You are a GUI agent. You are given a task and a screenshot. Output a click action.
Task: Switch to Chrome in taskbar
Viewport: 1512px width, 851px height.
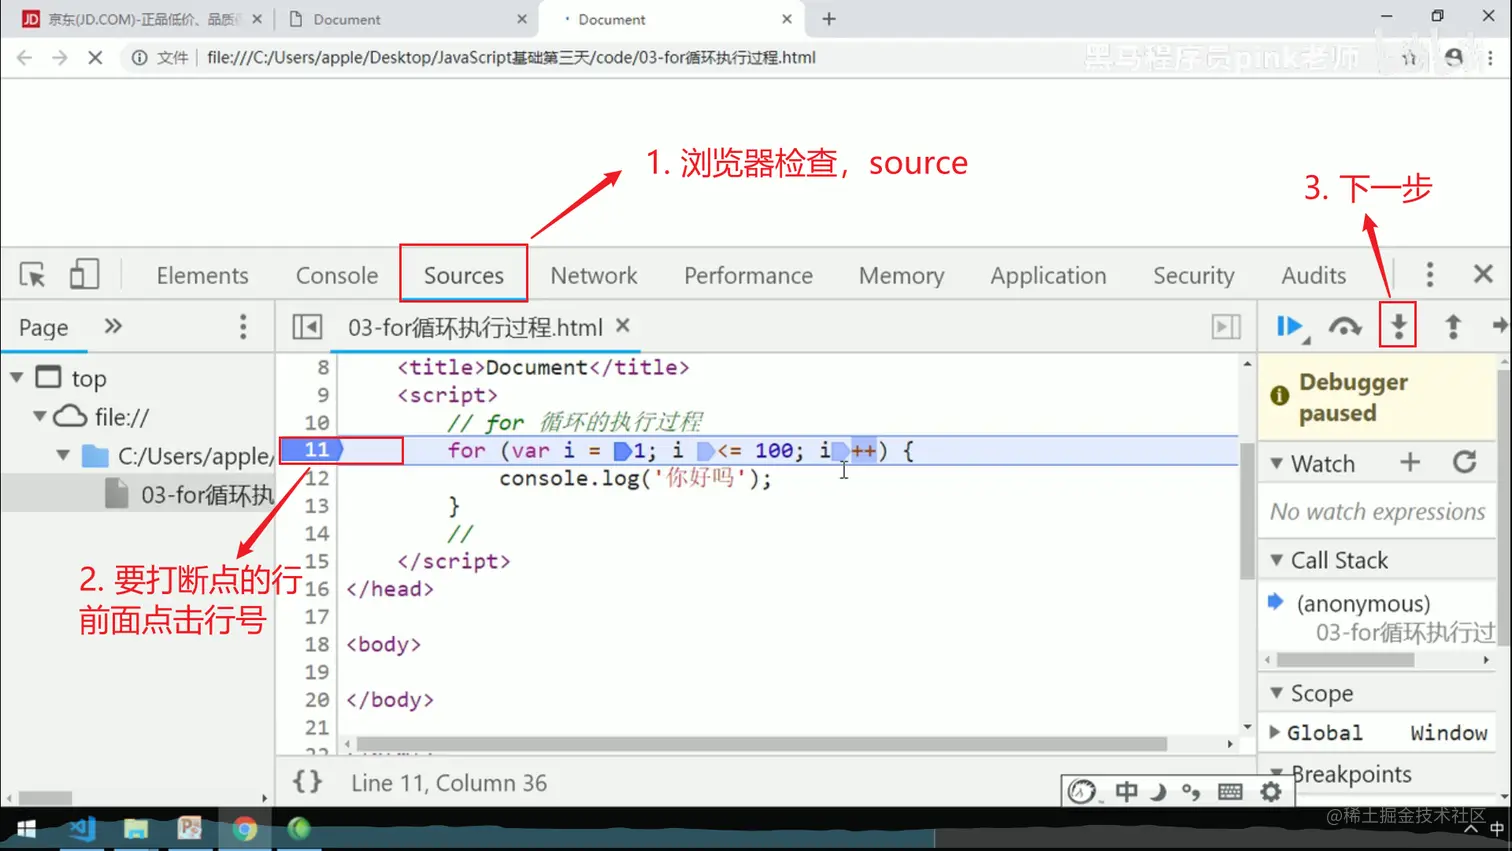[x=245, y=829]
